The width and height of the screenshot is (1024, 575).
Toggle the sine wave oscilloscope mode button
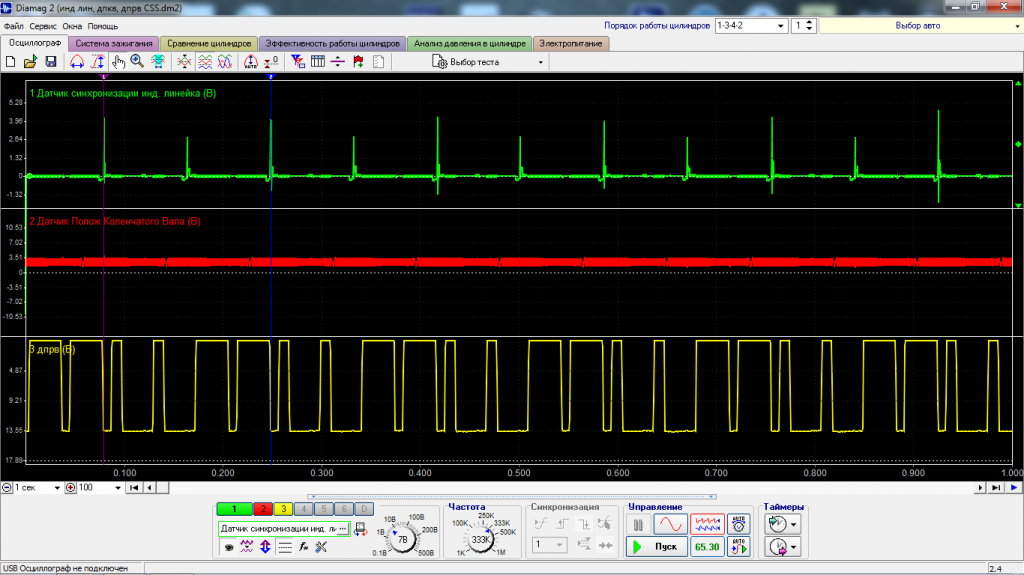pyautogui.click(x=671, y=524)
